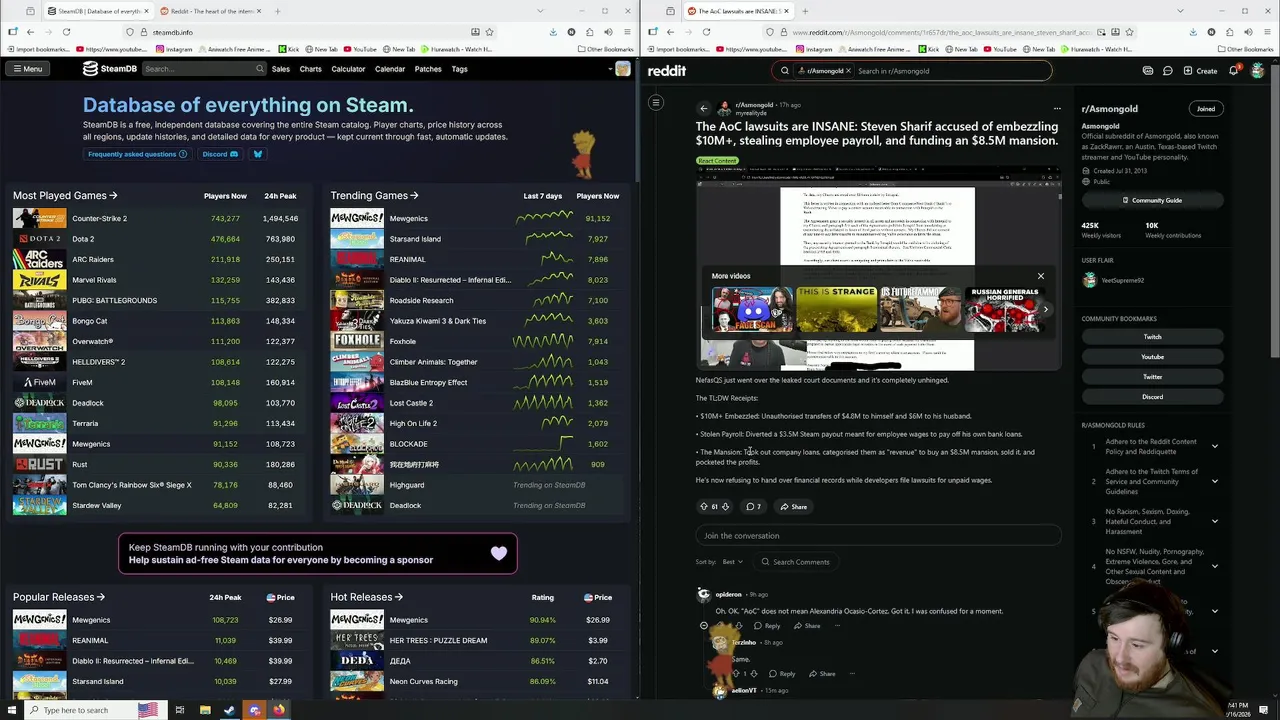Open the Calculator page on SteamDB

tap(348, 69)
